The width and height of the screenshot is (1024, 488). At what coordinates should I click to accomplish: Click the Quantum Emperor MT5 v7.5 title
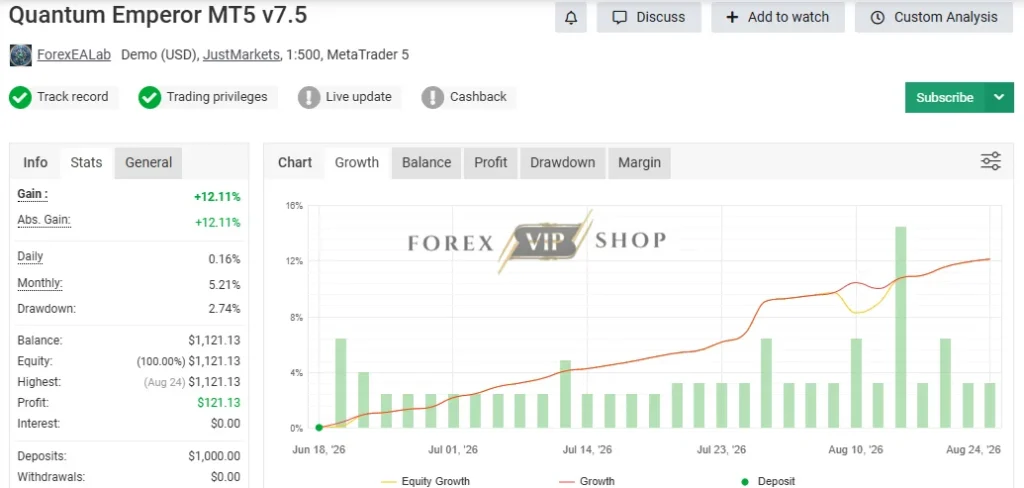(x=157, y=14)
